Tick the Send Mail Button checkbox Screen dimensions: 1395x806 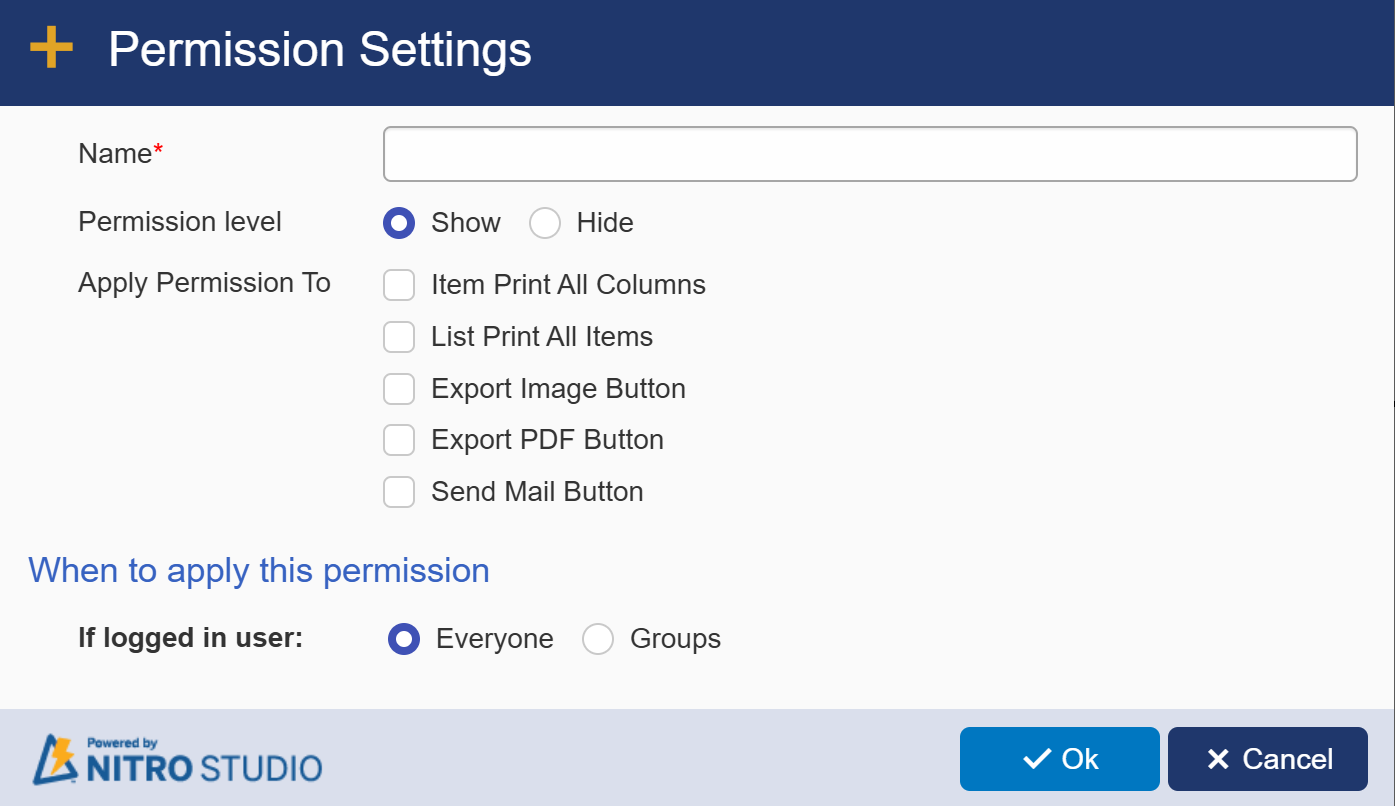pyautogui.click(x=399, y=492)
